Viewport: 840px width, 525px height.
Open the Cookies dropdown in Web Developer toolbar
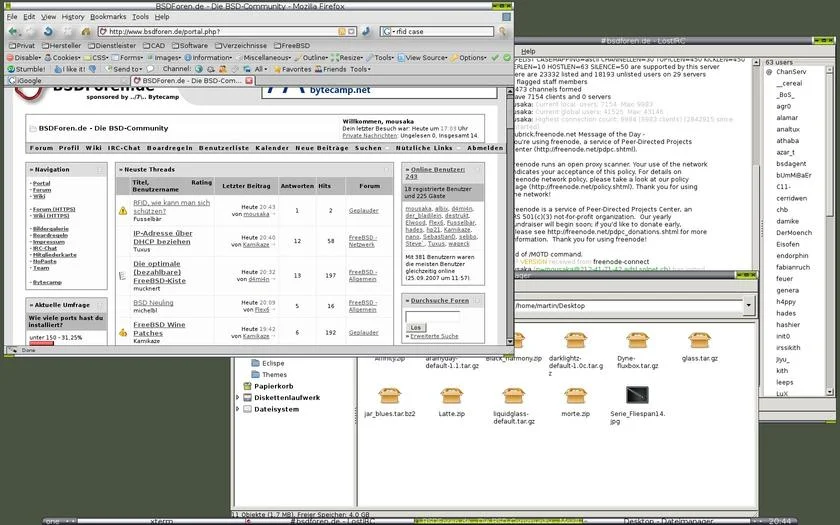(63, 57)
